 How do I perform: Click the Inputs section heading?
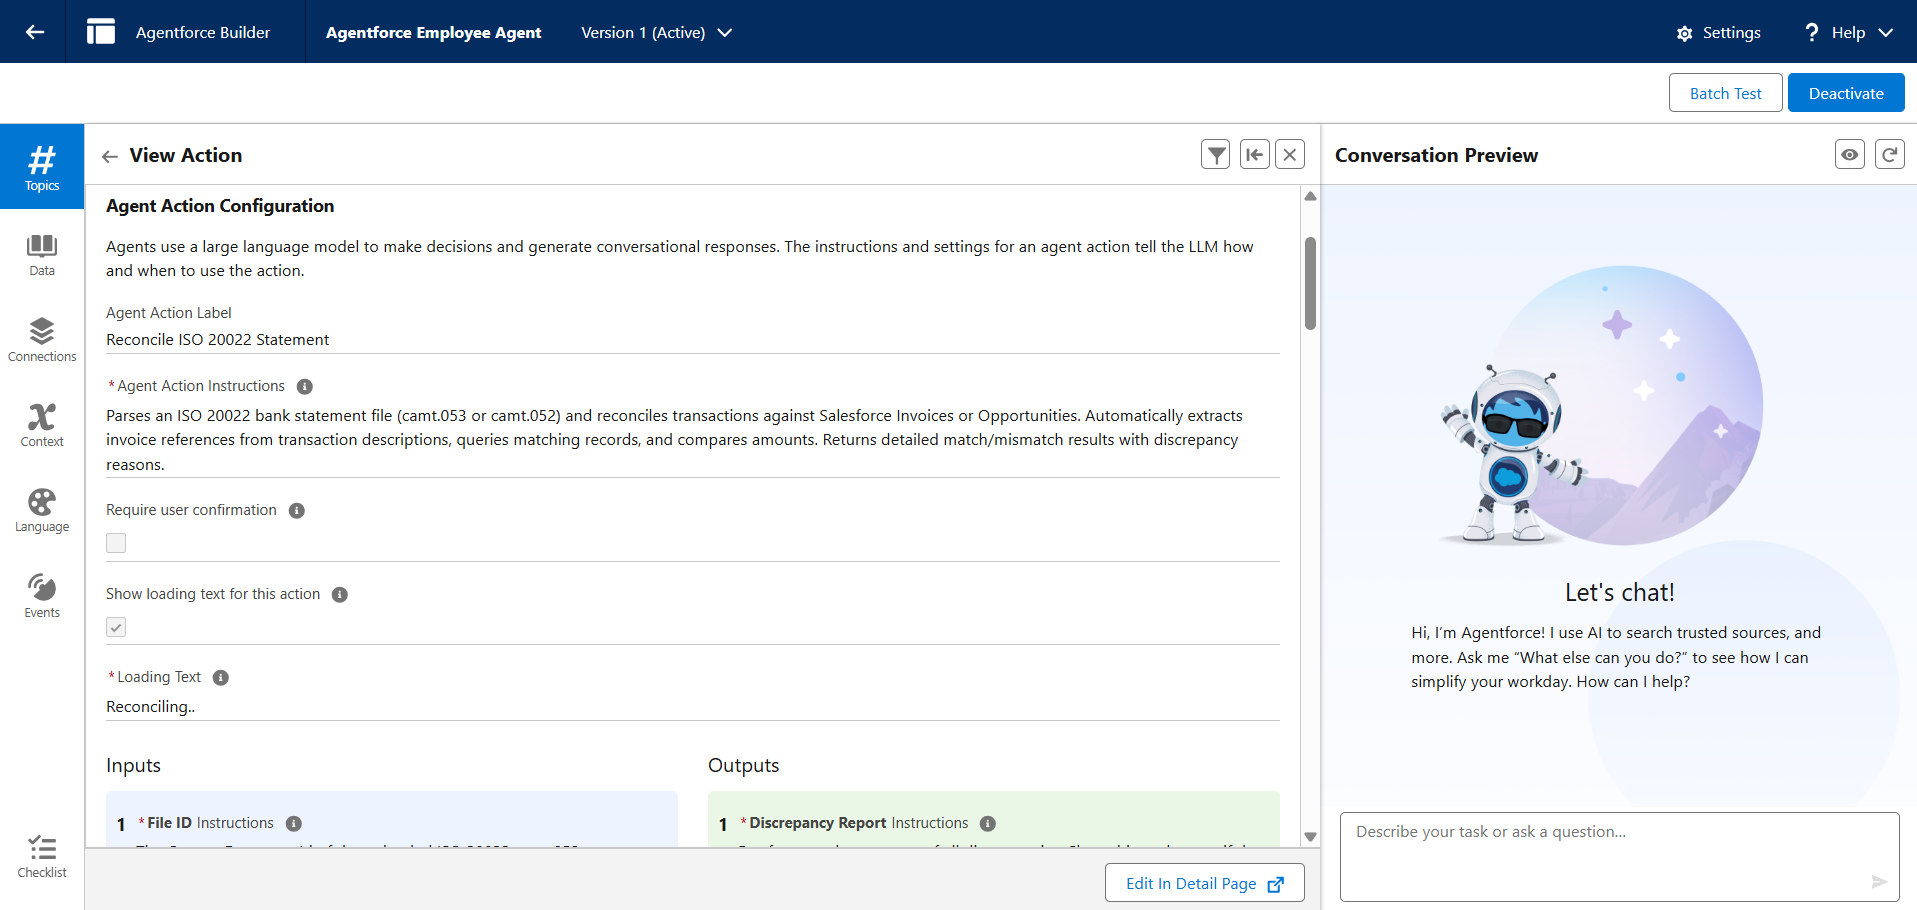(x=133, y=766)
